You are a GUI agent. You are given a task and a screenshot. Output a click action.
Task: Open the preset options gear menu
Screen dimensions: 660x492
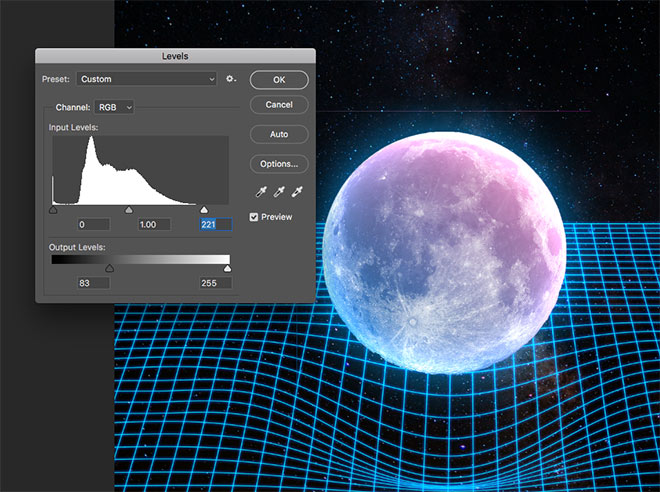[x=231, y=79]
